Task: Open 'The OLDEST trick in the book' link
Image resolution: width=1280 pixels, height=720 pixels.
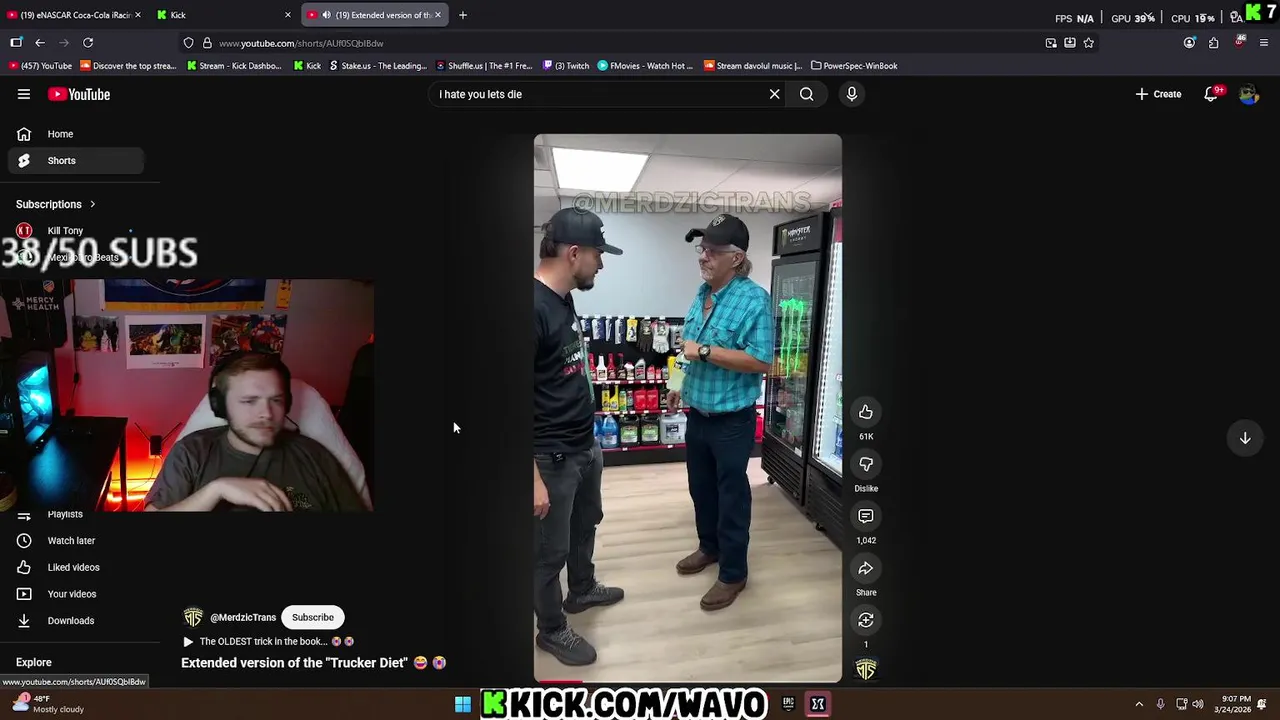Action: coord(269,641)
